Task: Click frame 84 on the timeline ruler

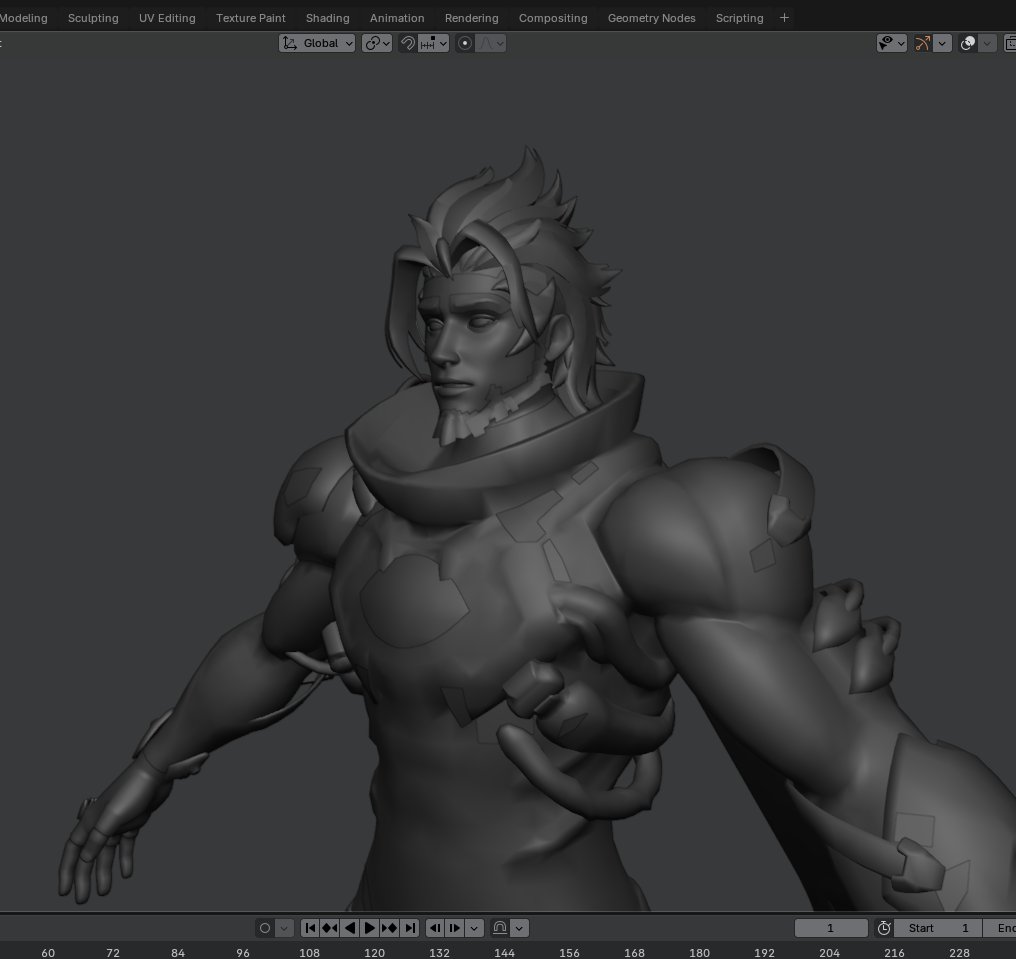Action: [178, 953]
